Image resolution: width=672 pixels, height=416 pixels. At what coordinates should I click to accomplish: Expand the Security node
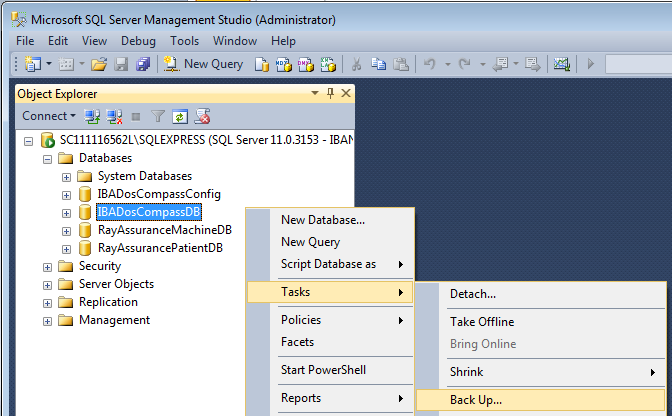point(48,266)
